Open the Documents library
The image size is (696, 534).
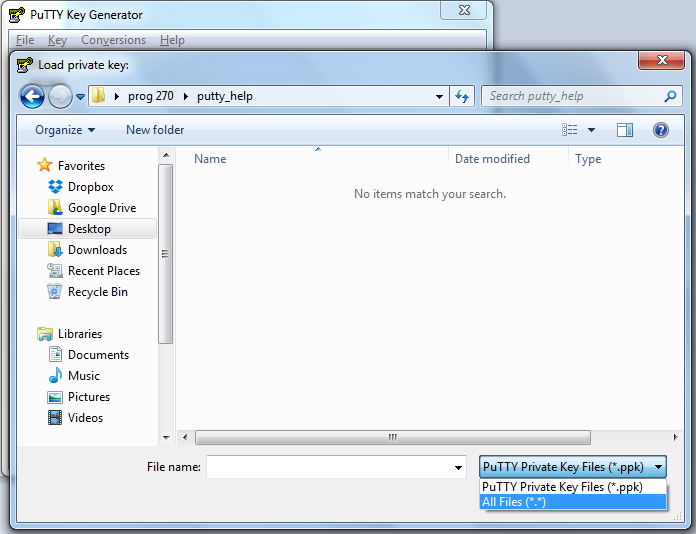pyautogui.click(x=98, y=355)
